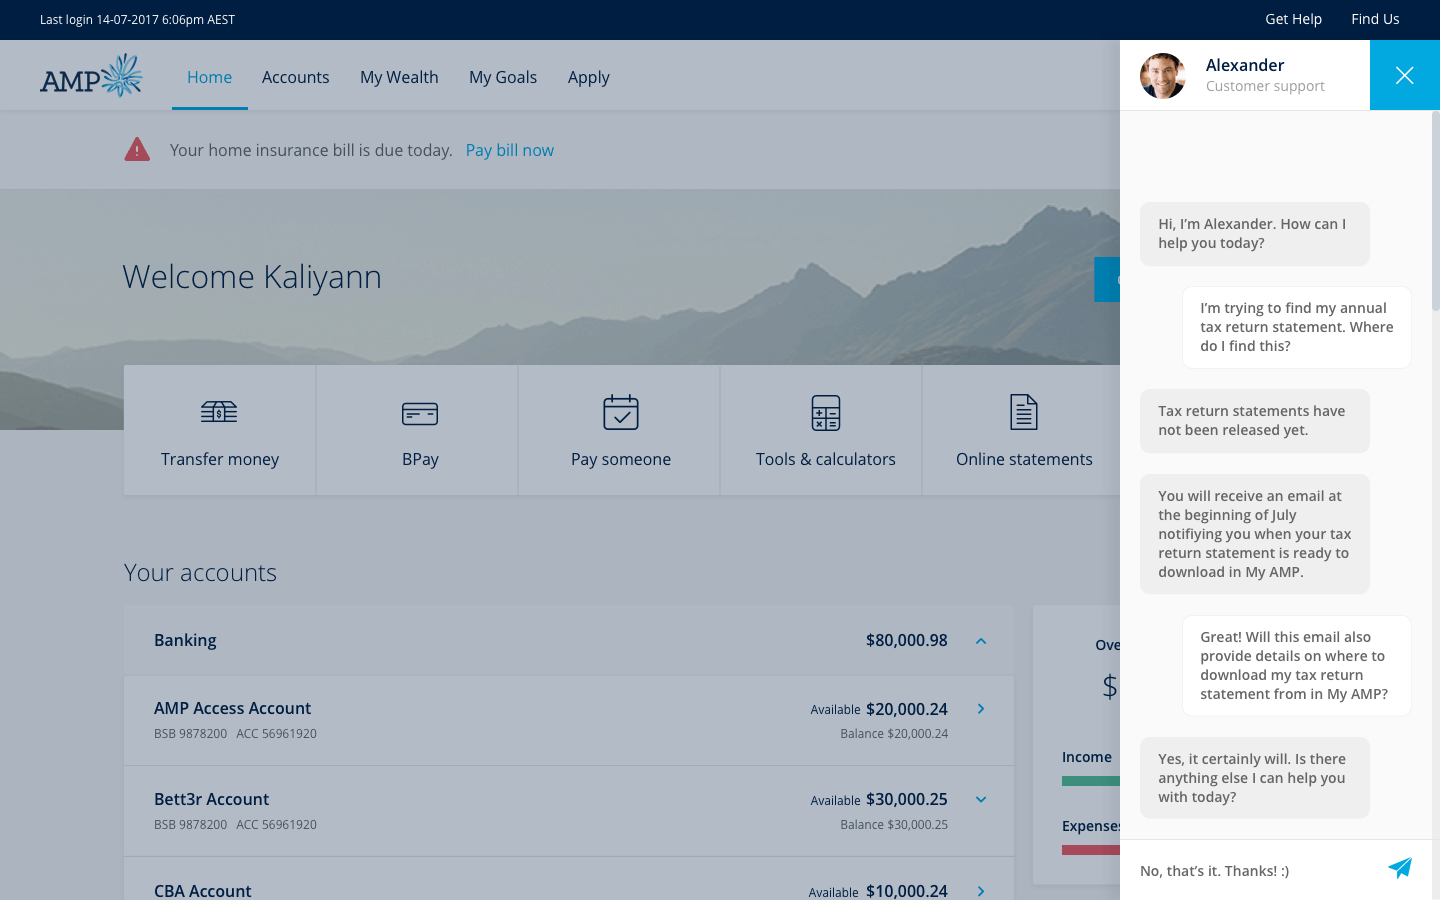1440x900 pixels.
Task: Click the $20,000.24 available amount
Action: [907, 709]
